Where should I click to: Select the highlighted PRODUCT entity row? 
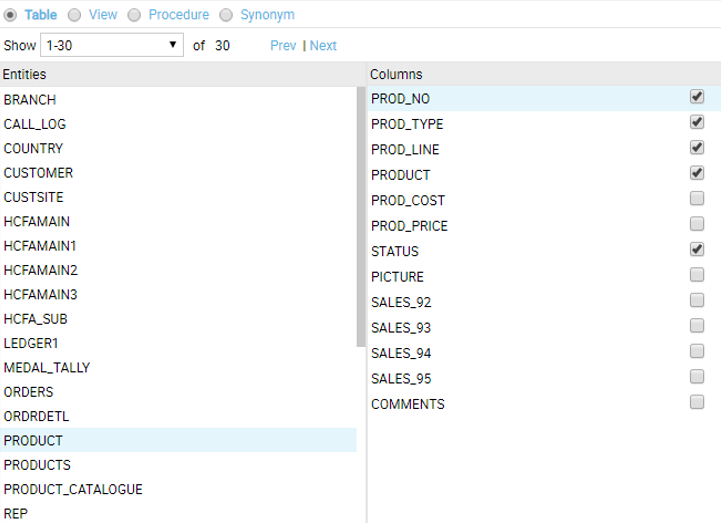[x=178, y=441]
